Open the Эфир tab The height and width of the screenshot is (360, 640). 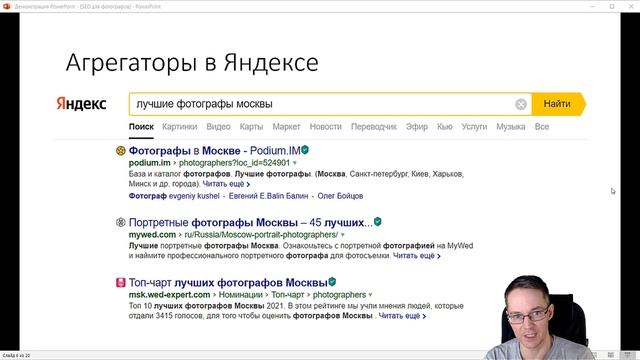(x=417, y=127)
